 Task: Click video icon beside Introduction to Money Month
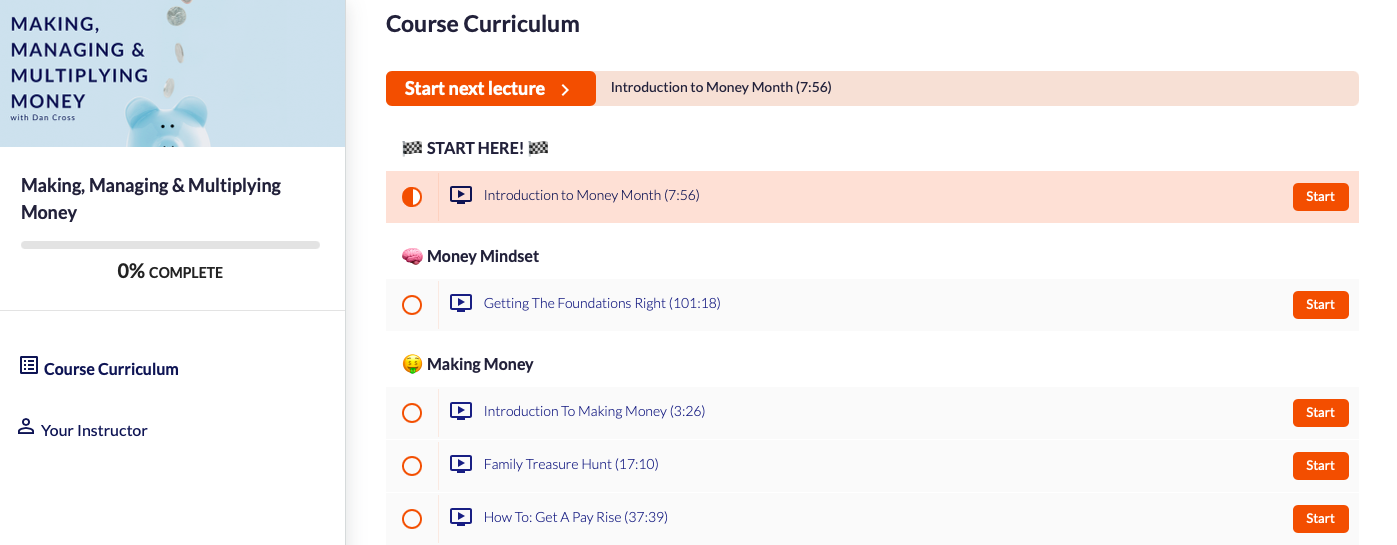tap(460, 195)
